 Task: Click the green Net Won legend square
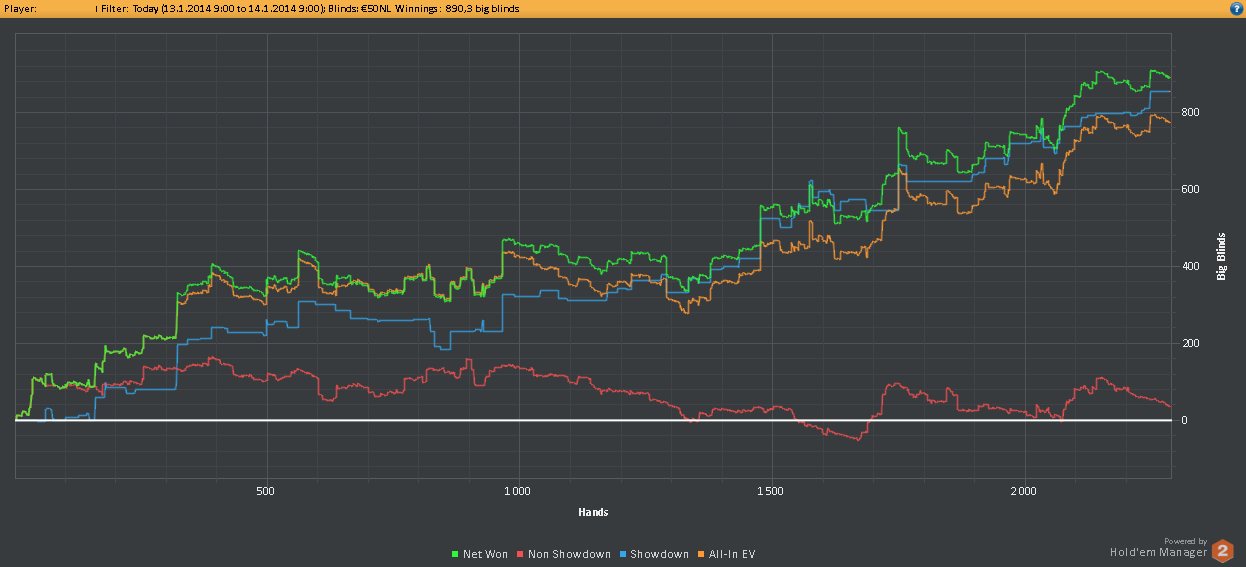click(x=455, y=554)
